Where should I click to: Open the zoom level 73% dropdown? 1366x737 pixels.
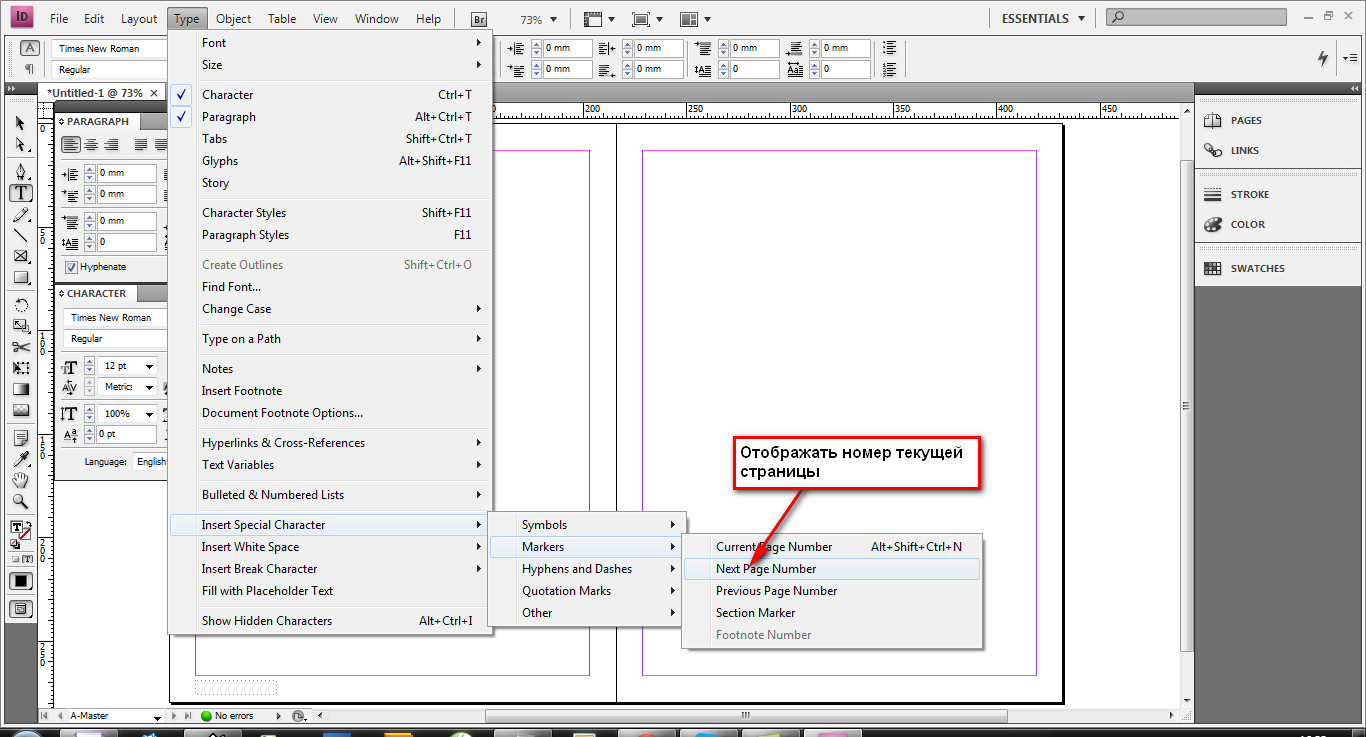point(553,19)
